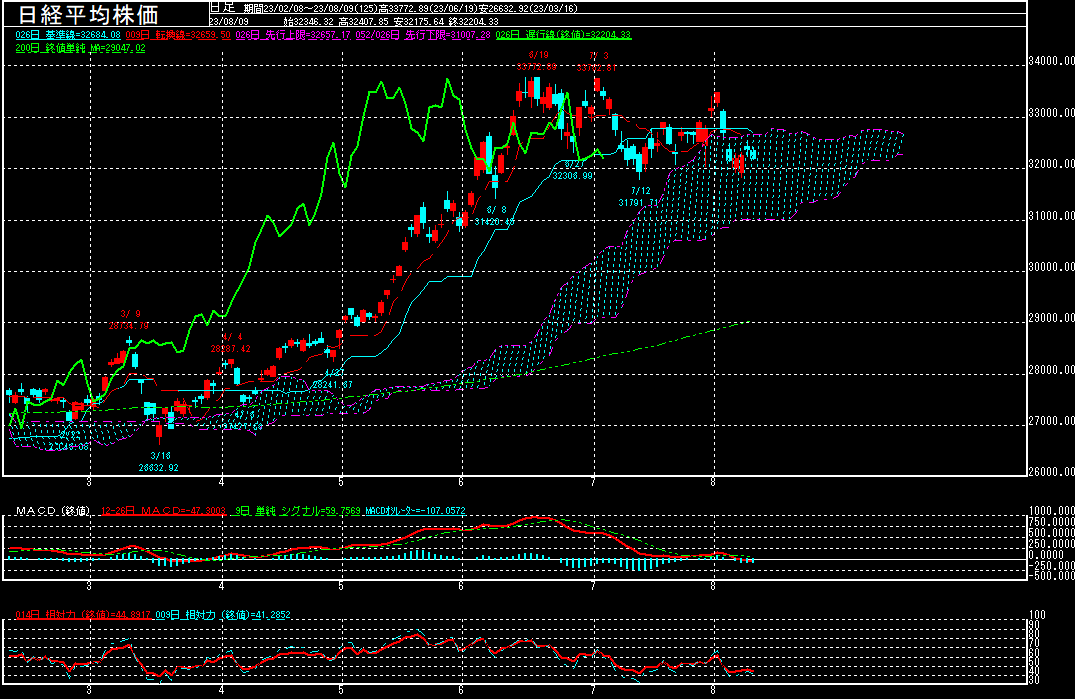Click the 33000.00 price axis label
Image resolution: width=1076 pixels, height=699 pixels.
click(x=1052, y=112)
